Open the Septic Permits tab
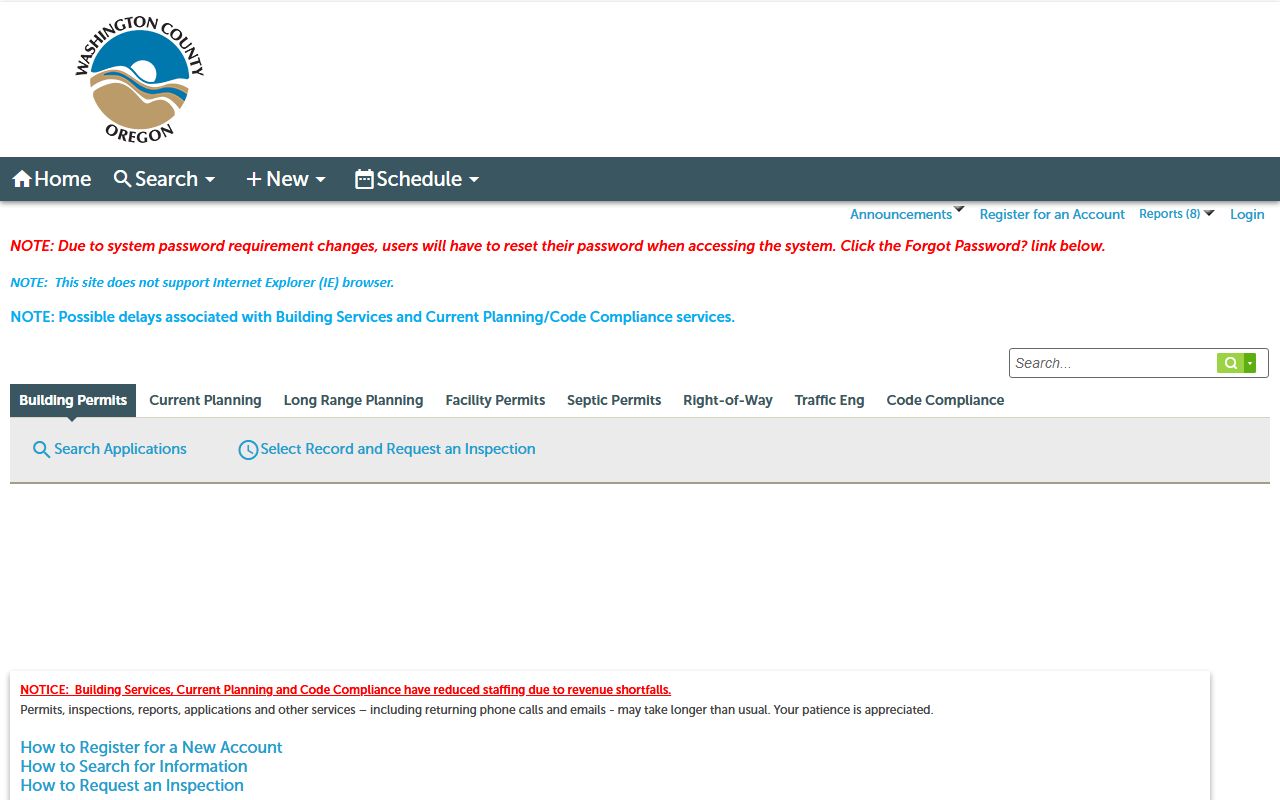Screen dimensions: 1280x800 [614, 400]
